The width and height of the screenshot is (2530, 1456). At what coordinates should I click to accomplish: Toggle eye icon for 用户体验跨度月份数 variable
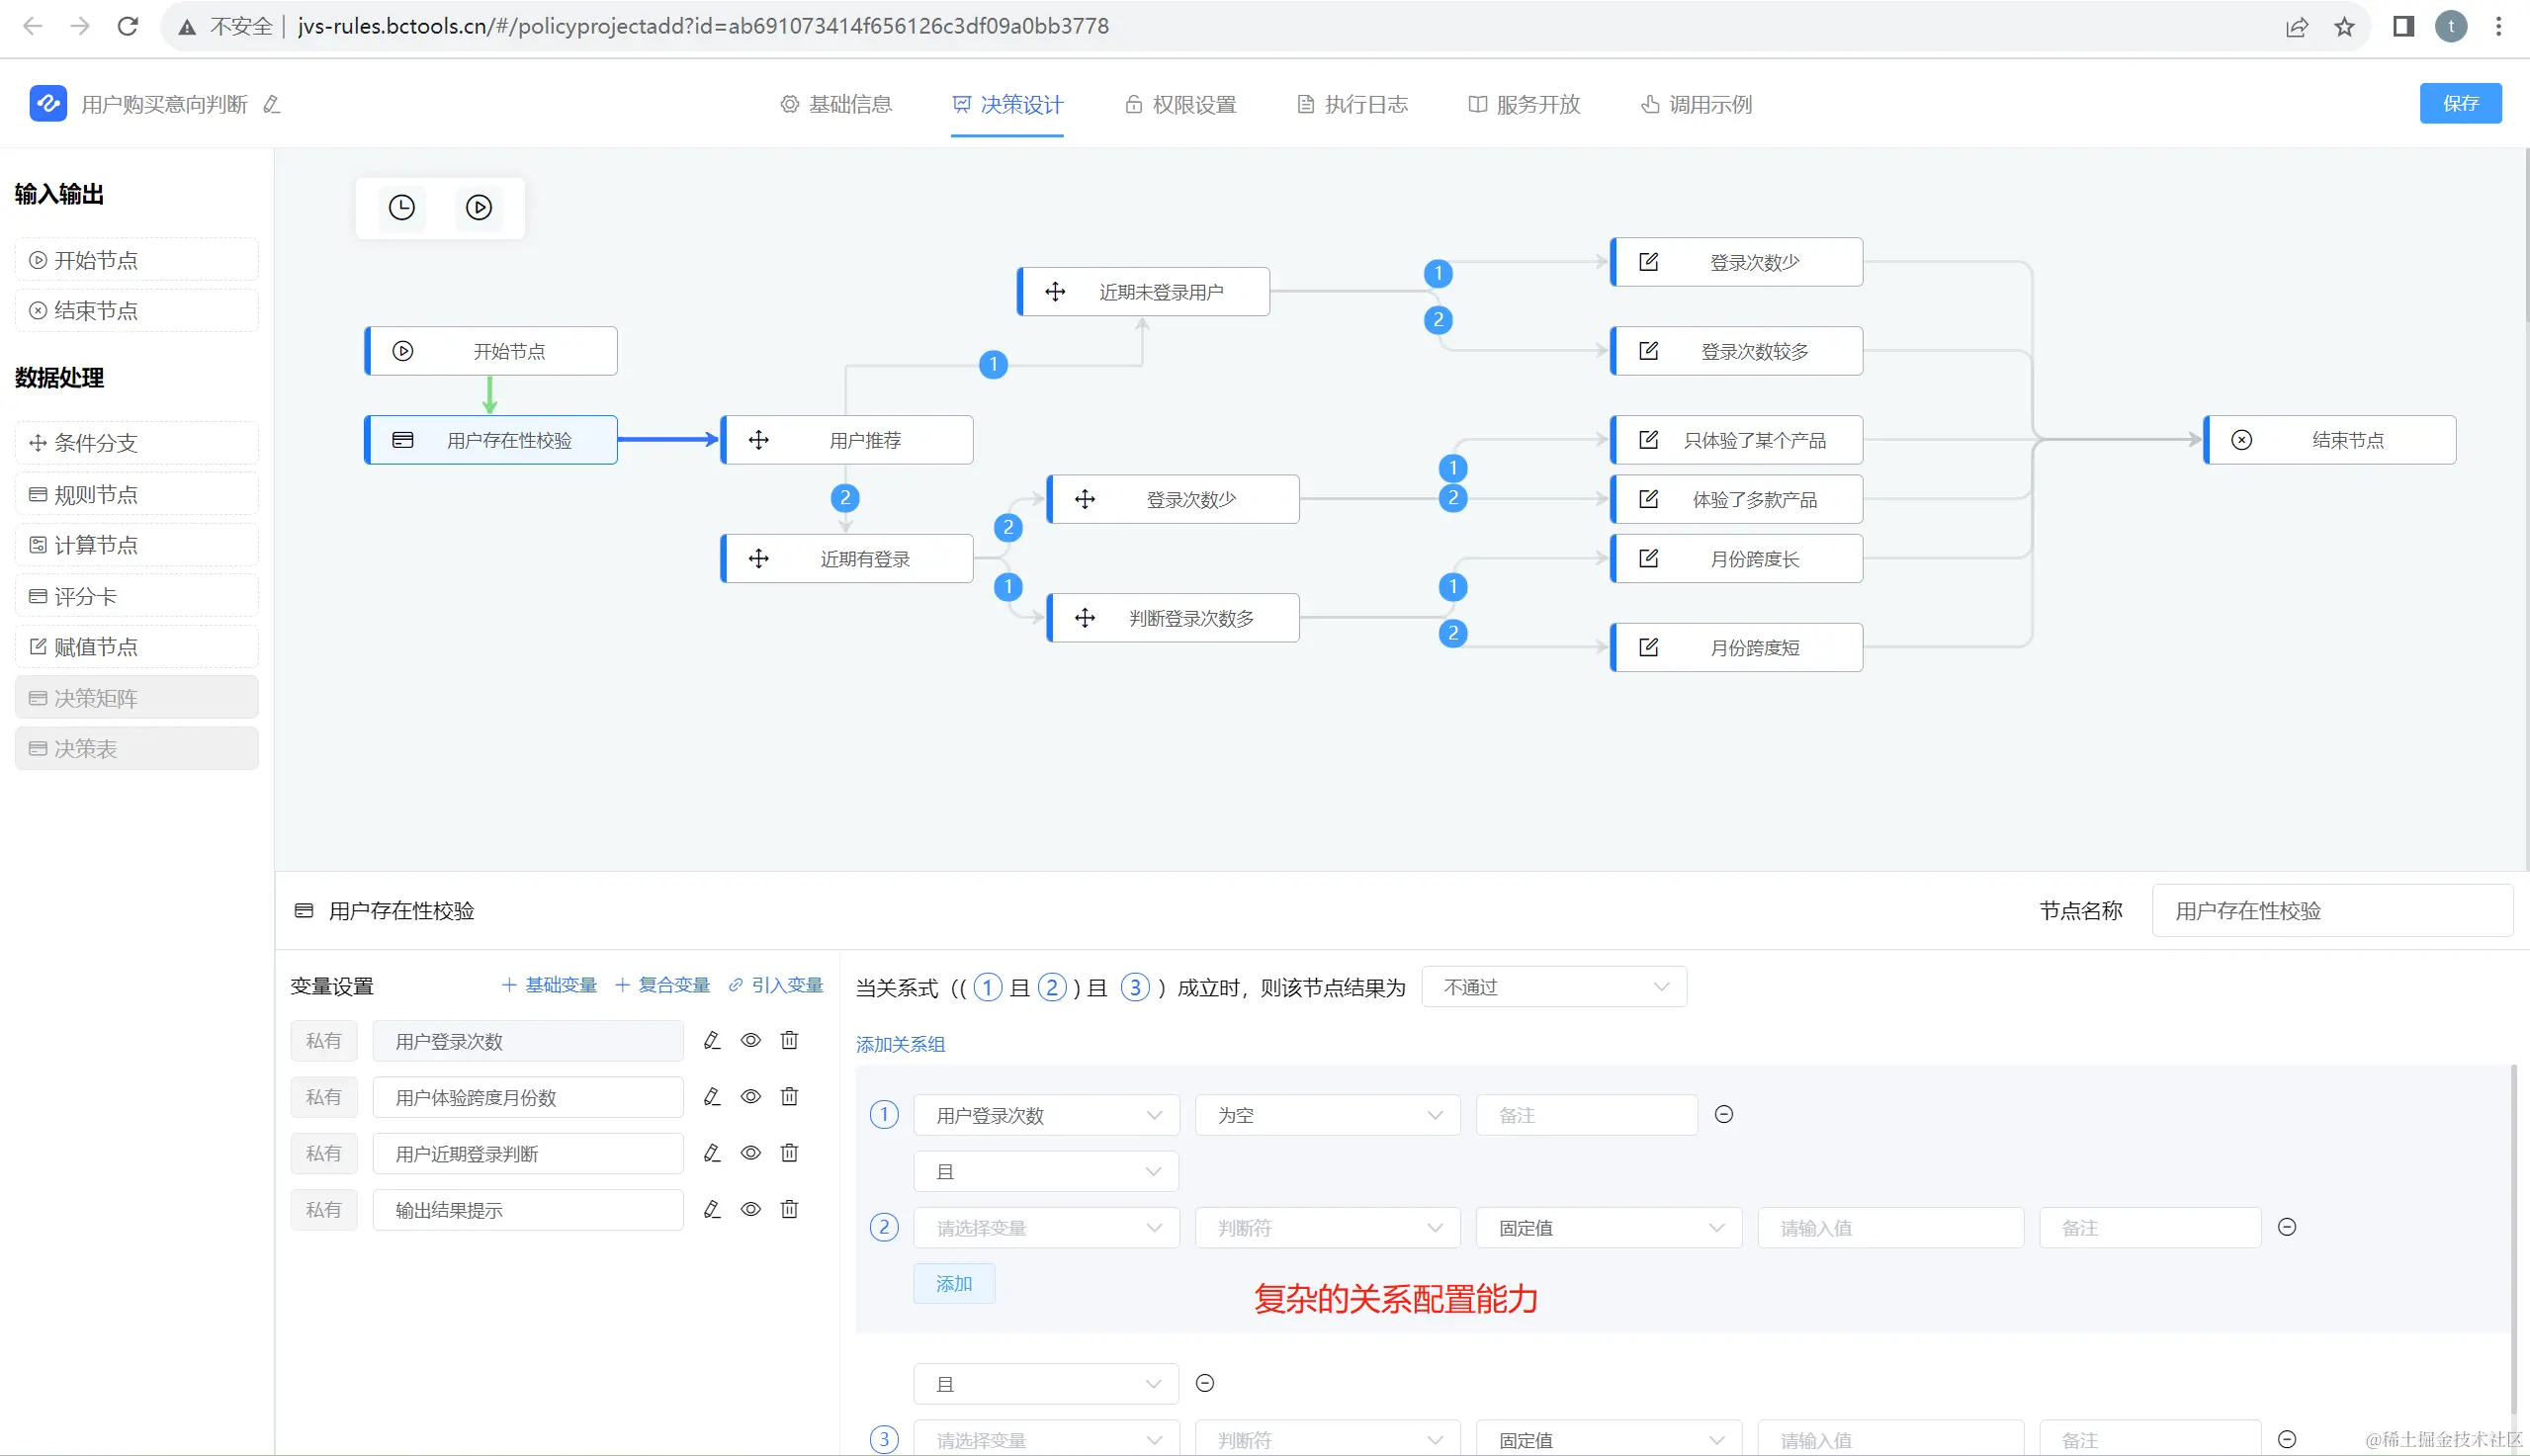point(750,1097)
